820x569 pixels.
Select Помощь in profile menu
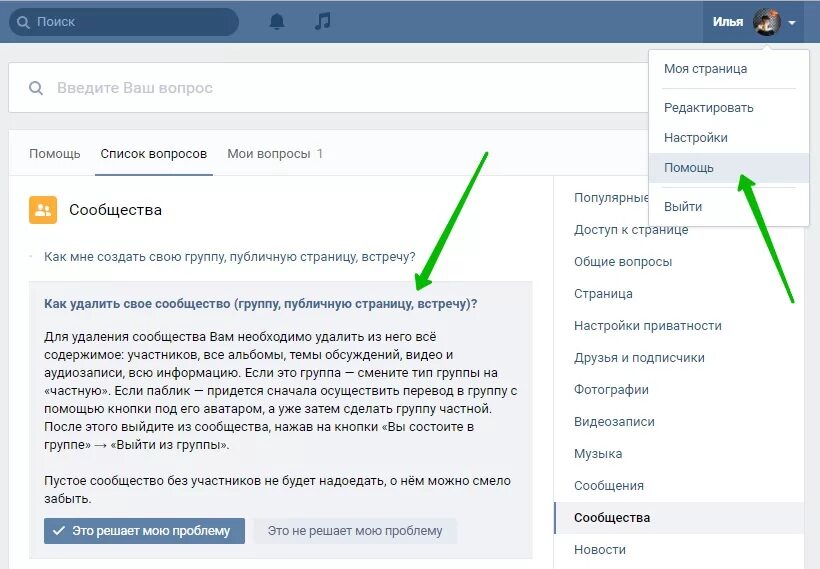click(729, 168)
